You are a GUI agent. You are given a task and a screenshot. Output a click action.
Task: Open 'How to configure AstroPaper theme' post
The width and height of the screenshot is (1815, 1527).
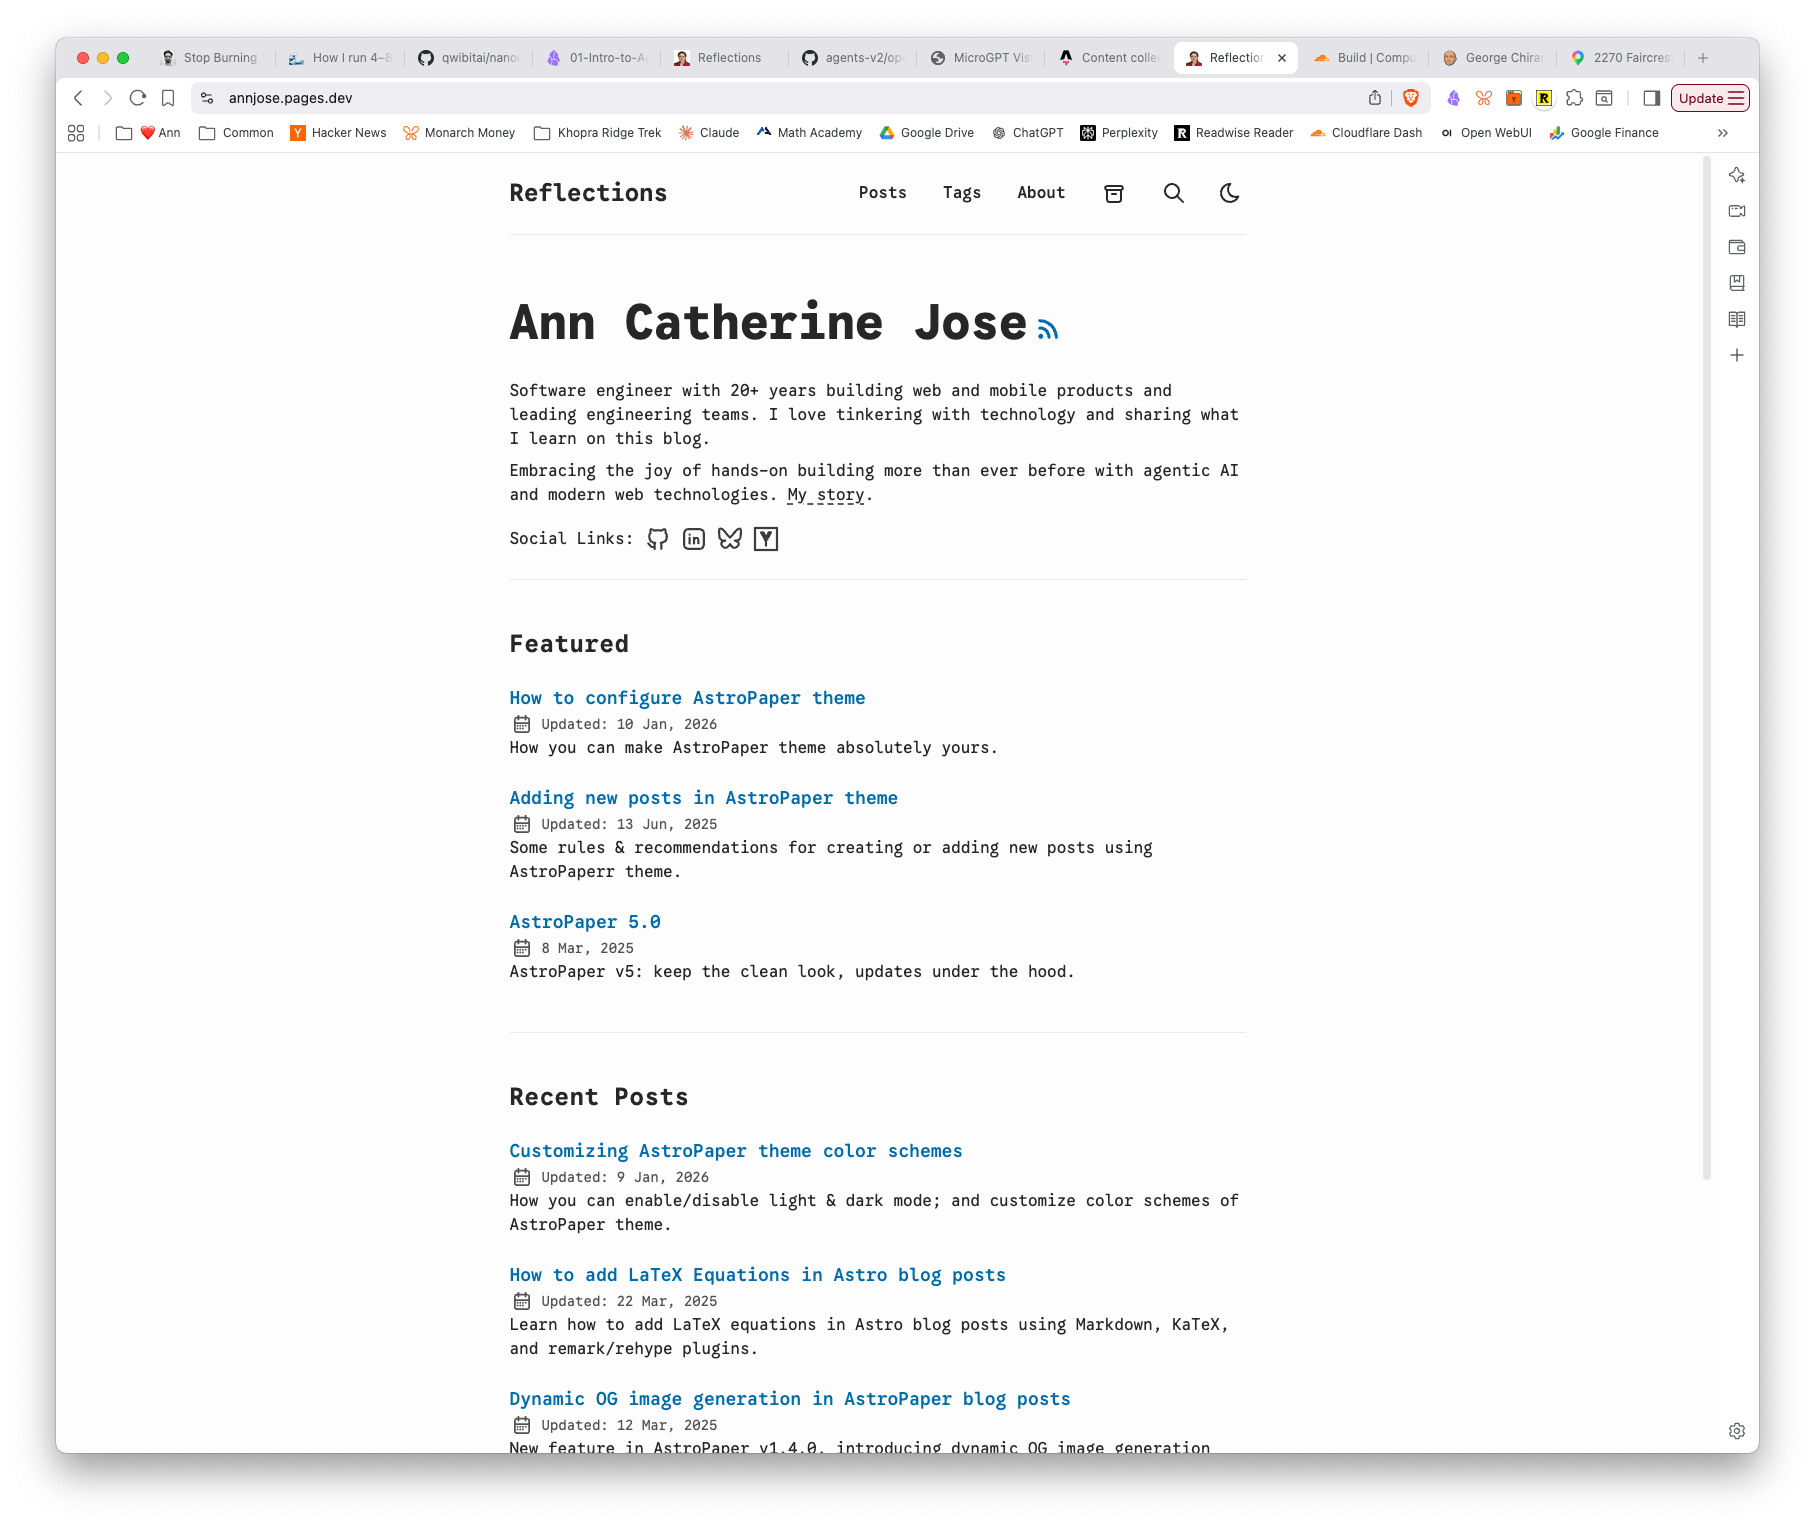[x=687, y=698]
